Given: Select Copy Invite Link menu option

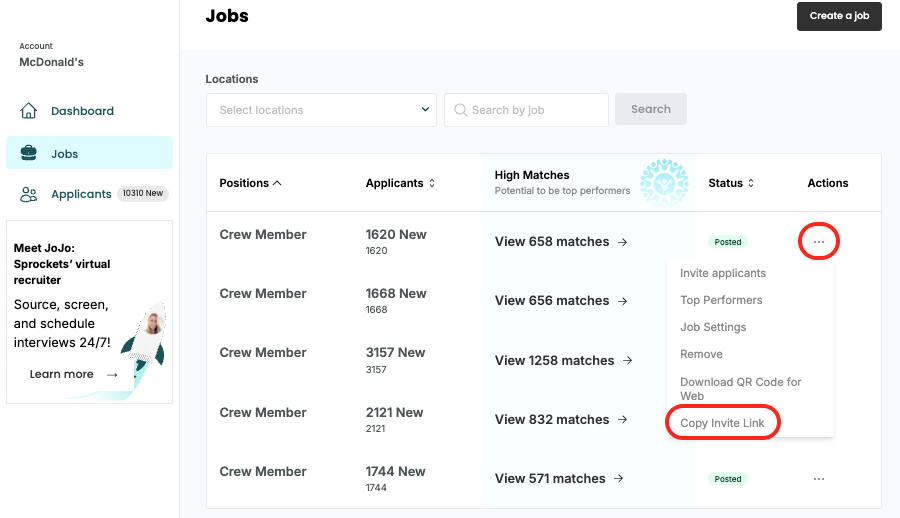Looking at the screenshot, I should 722,423.
